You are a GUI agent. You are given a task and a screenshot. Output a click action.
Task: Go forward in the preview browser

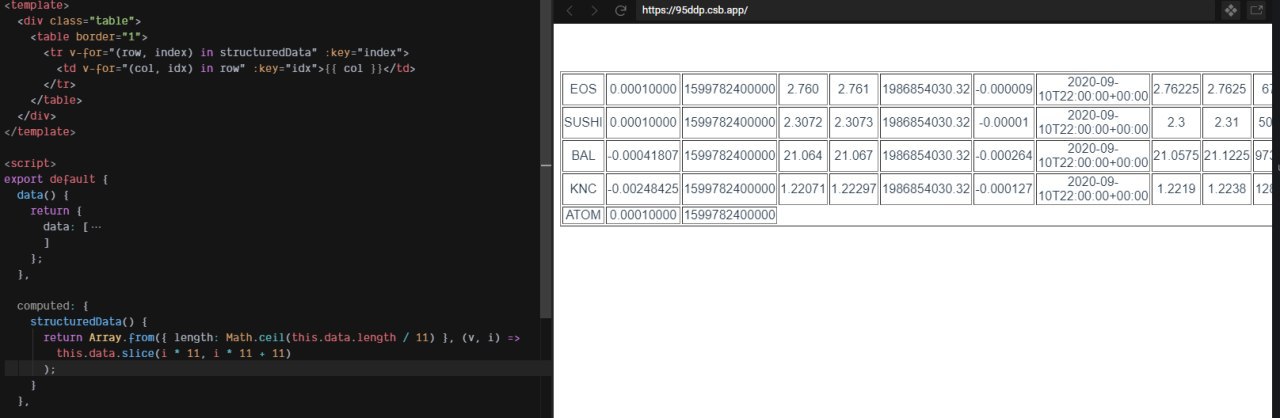pos(595,10)
